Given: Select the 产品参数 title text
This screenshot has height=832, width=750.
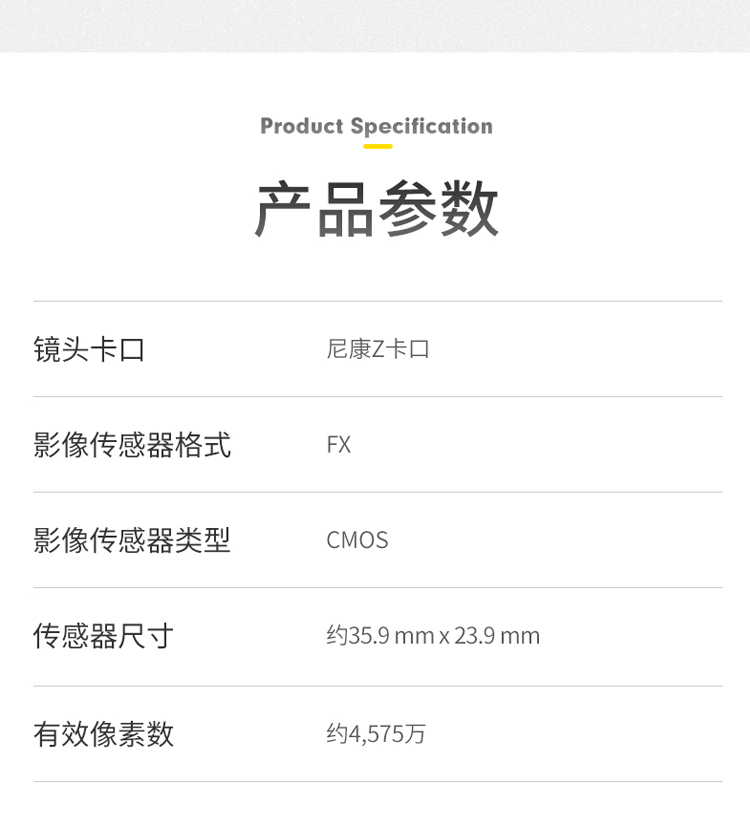Looking at the screenshot, I should pyautogui.click(x=376, y=209).
